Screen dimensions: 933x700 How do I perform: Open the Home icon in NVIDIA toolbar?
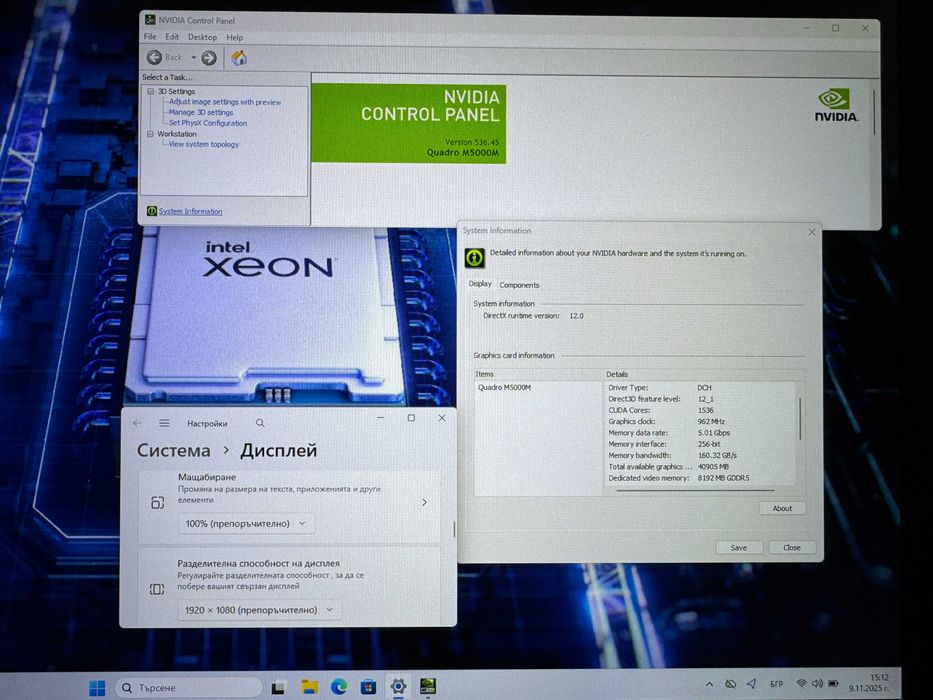[x=239, y=58]
